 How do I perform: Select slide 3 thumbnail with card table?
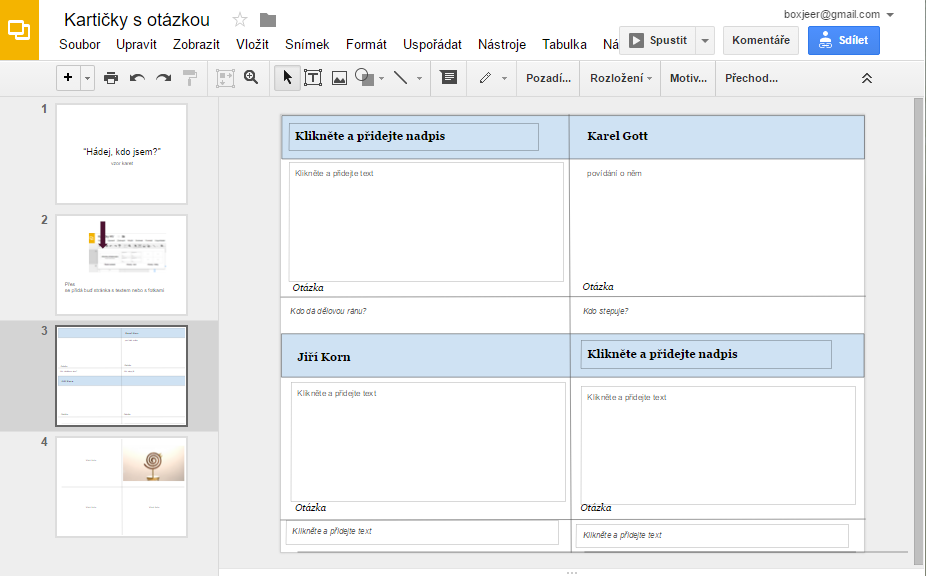tap(122, 376)
